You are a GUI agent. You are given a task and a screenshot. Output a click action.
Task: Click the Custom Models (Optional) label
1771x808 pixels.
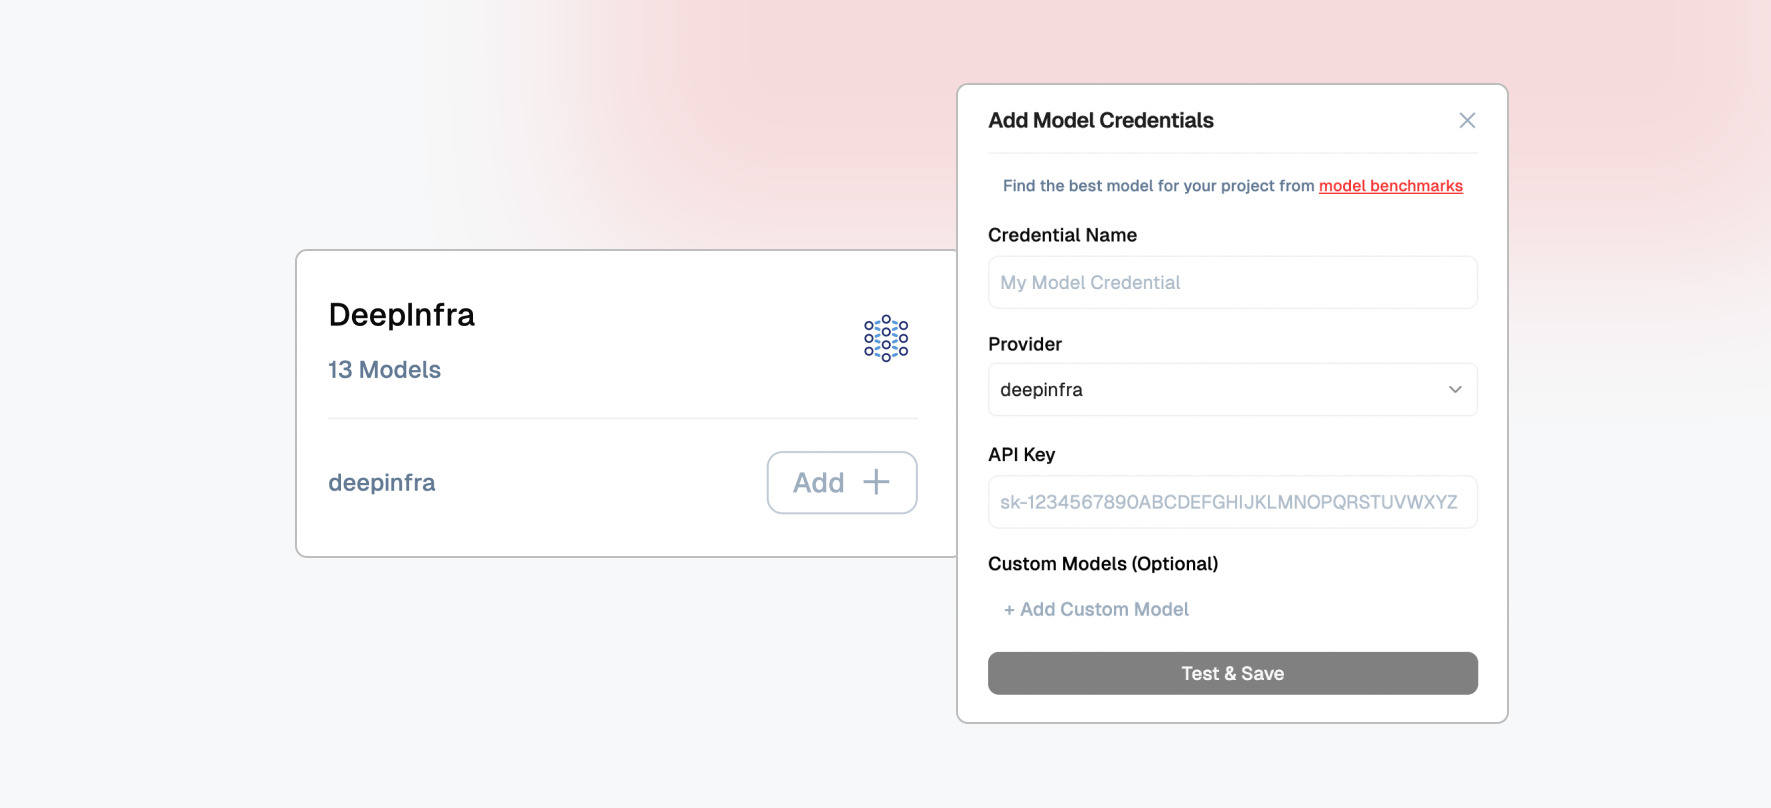(1103, 564)
